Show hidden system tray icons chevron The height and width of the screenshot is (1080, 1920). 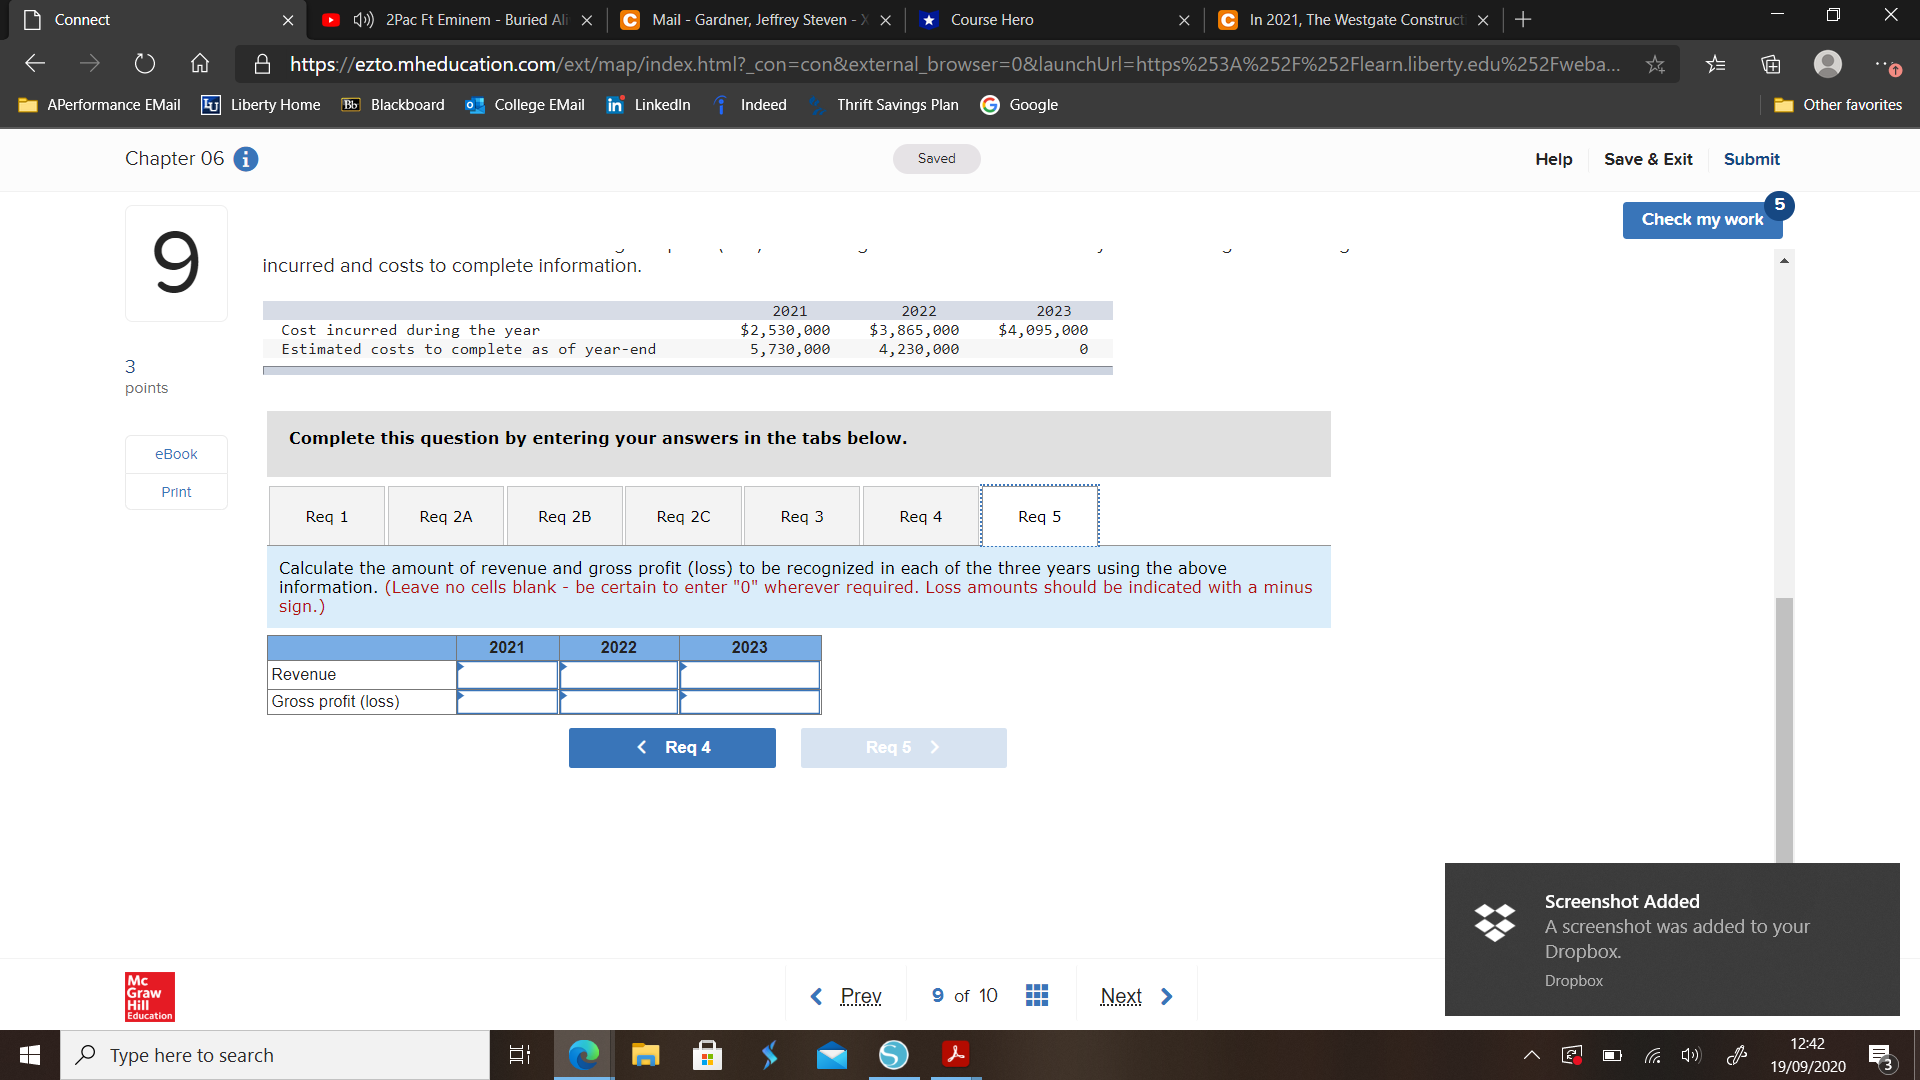[1531, 1055]
